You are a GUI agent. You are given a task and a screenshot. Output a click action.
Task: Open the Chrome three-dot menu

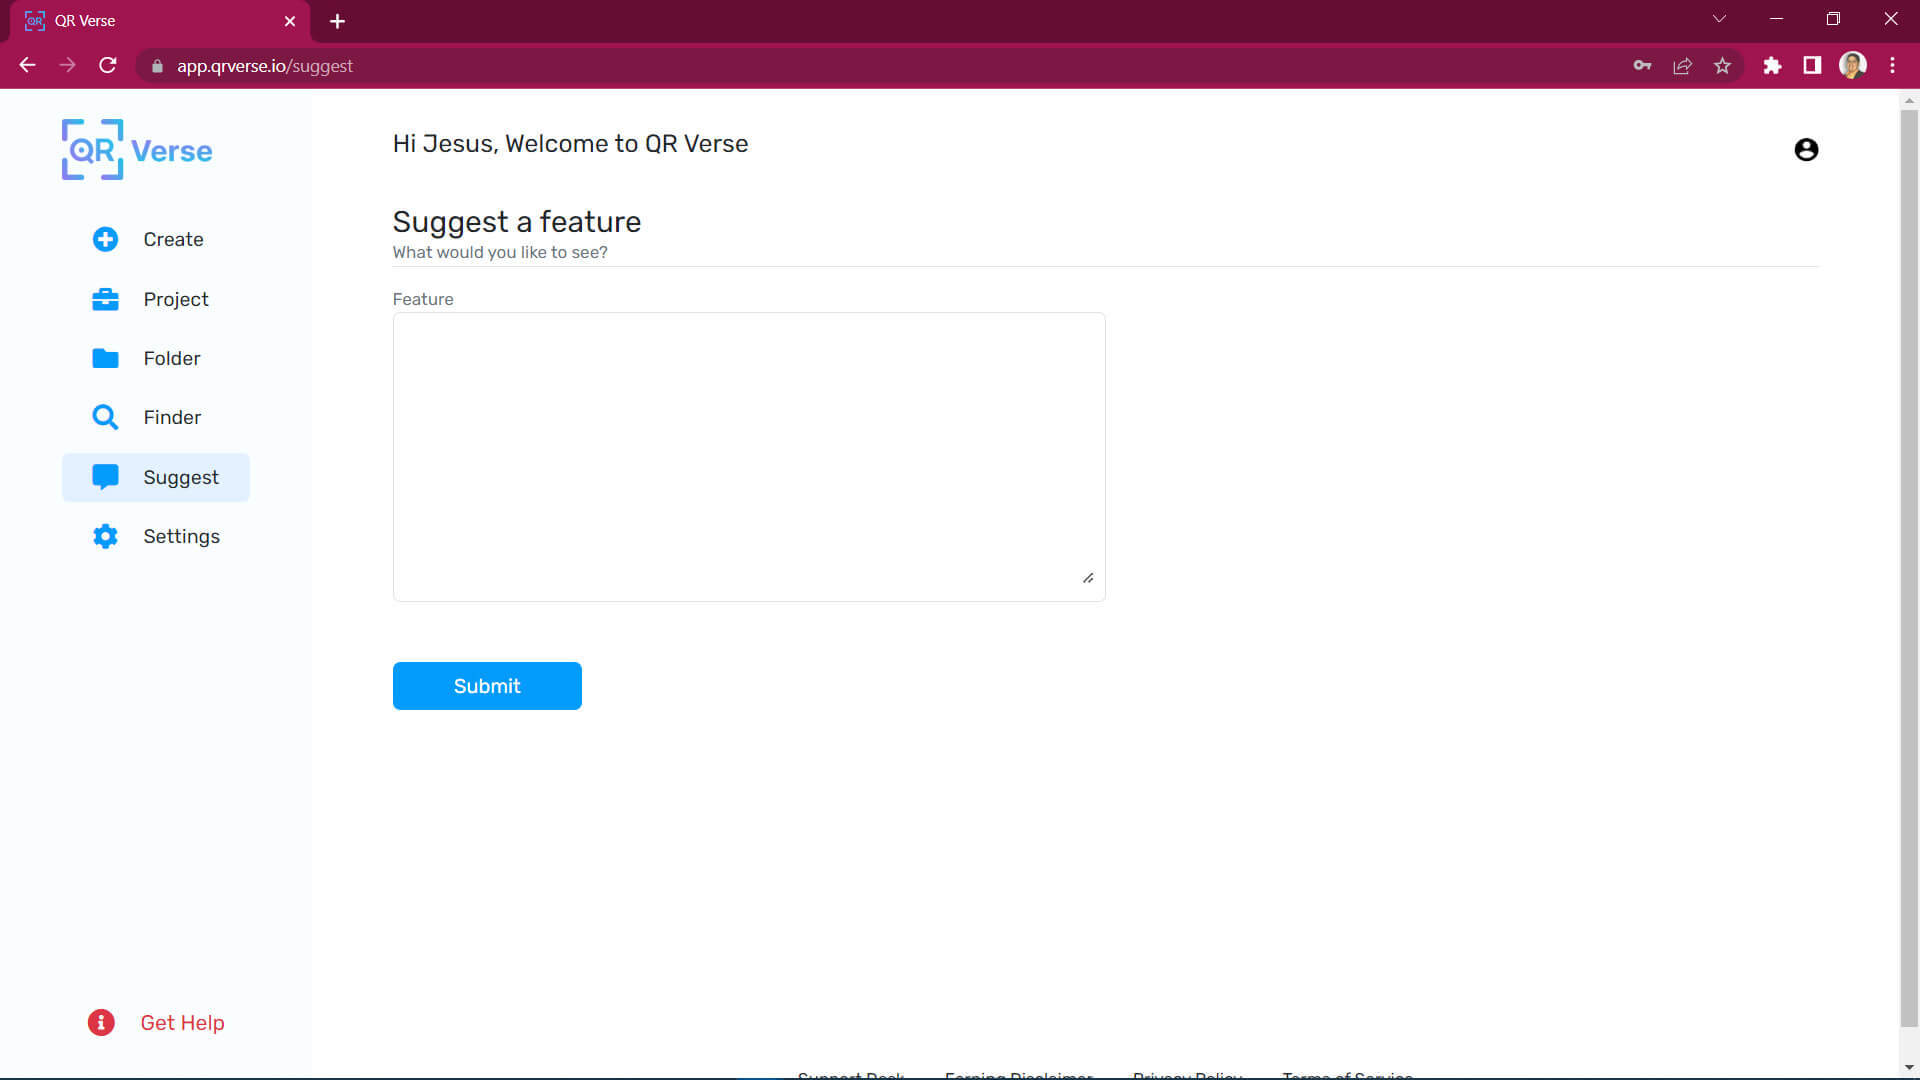(x=1892, y=65)
